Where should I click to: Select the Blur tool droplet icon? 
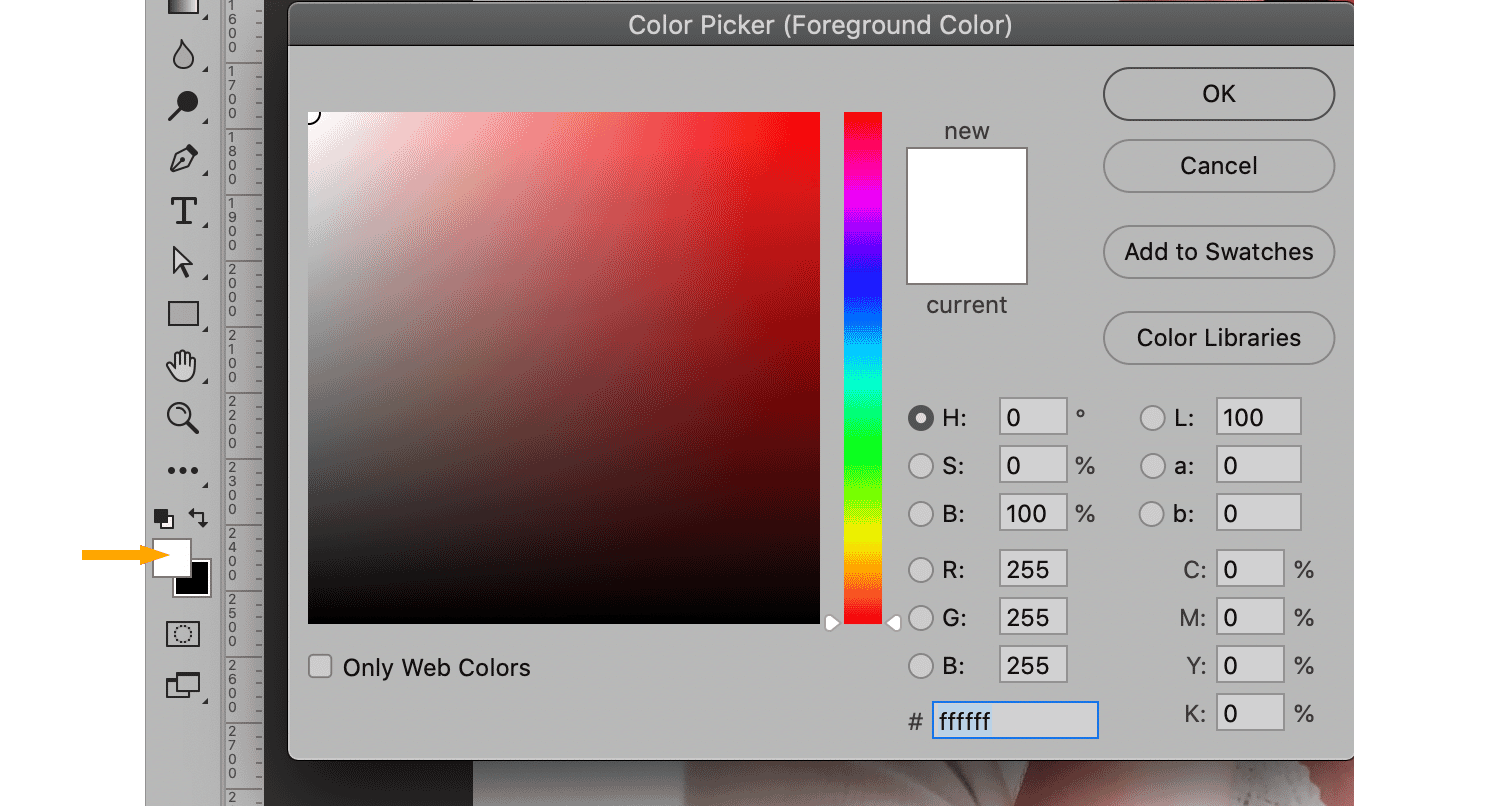[x=183, y=54]
